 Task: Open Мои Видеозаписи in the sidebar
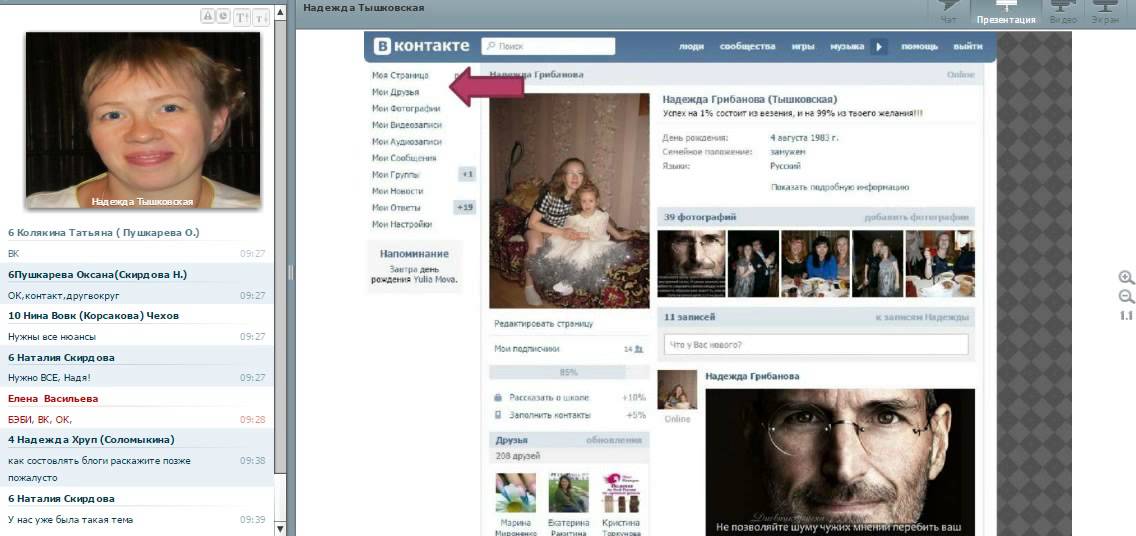click(406, 125)
